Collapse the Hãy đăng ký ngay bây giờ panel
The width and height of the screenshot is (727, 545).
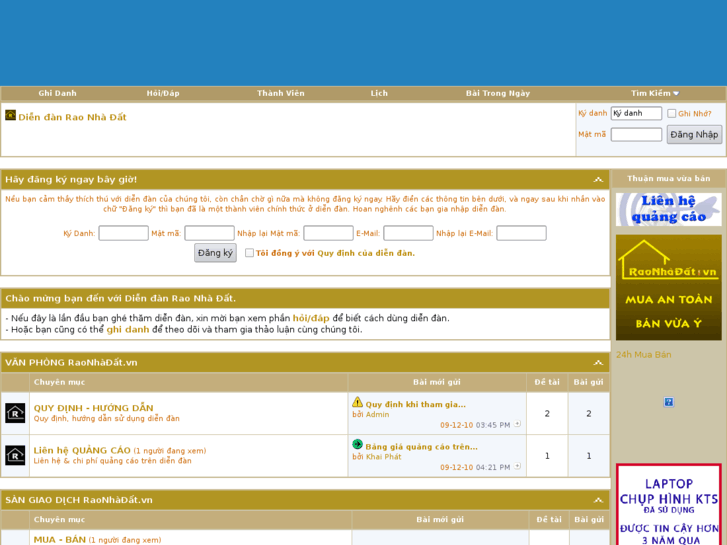coord(598,180)
